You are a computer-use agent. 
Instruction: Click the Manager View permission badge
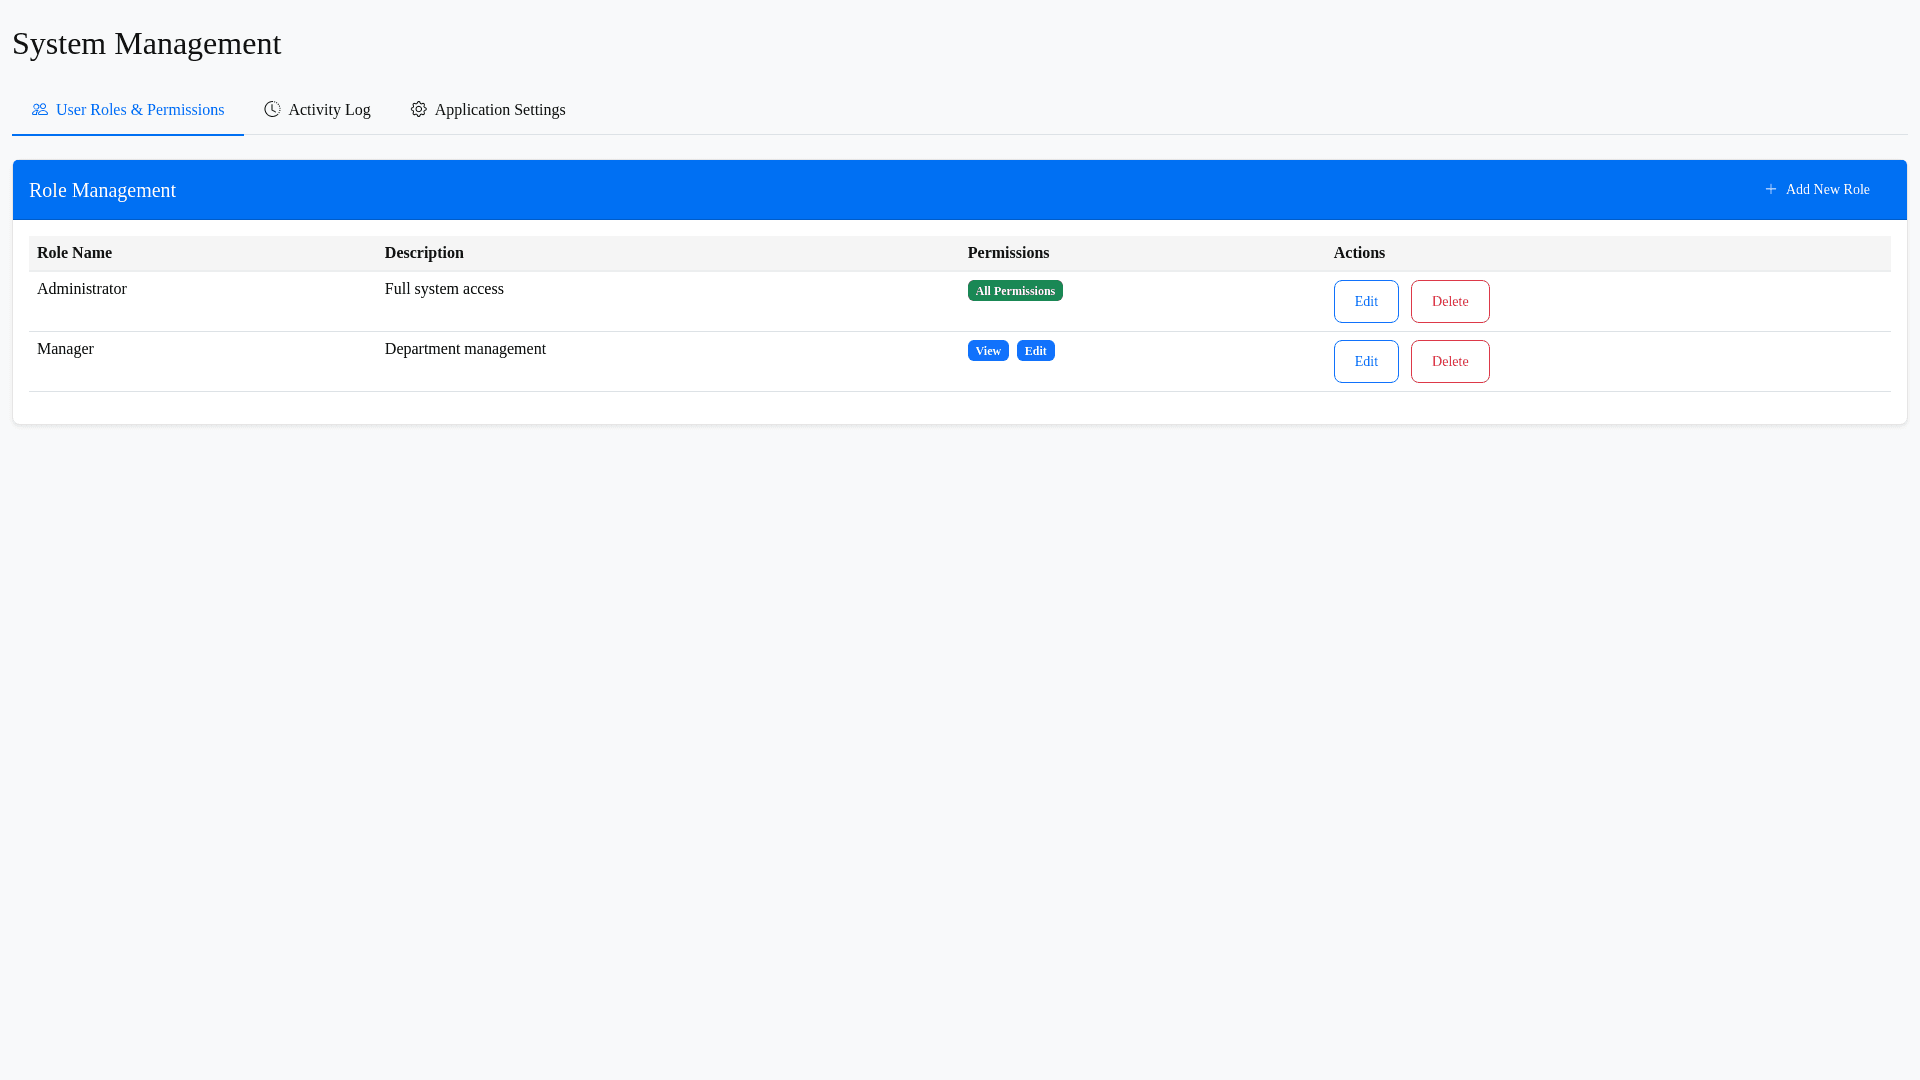[x=988, y=351]
